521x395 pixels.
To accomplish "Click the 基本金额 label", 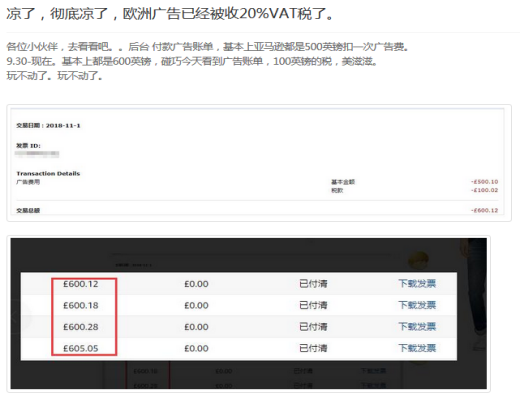I will 343,182.
